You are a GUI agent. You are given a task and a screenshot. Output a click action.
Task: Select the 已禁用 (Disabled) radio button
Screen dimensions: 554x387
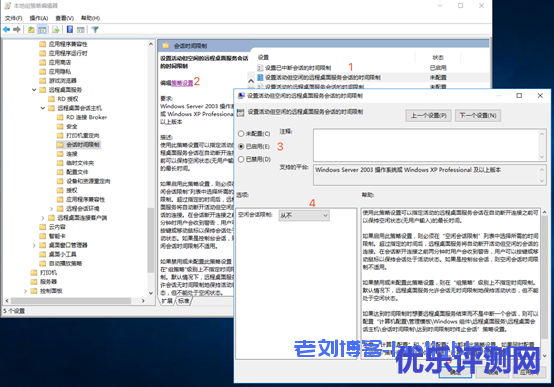241,159
